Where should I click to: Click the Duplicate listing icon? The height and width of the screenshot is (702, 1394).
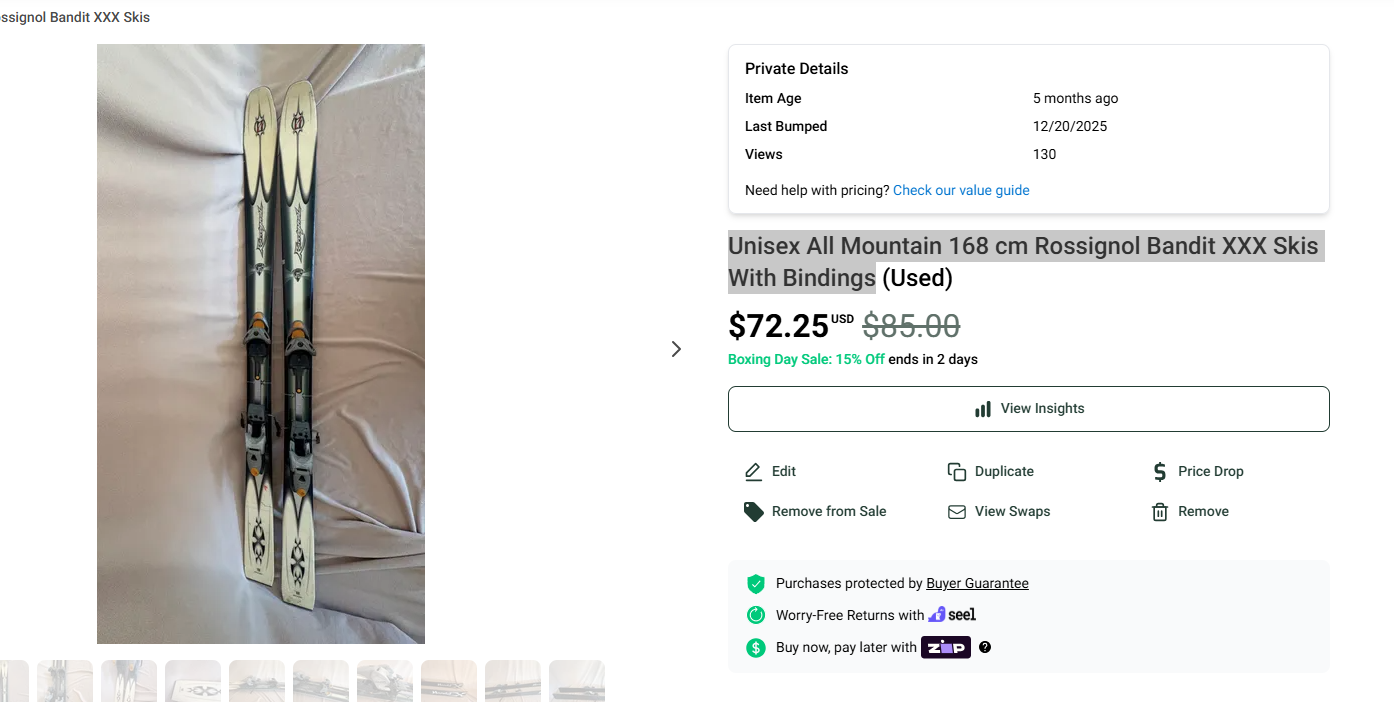pyautogui.click(x=957, y=472)
